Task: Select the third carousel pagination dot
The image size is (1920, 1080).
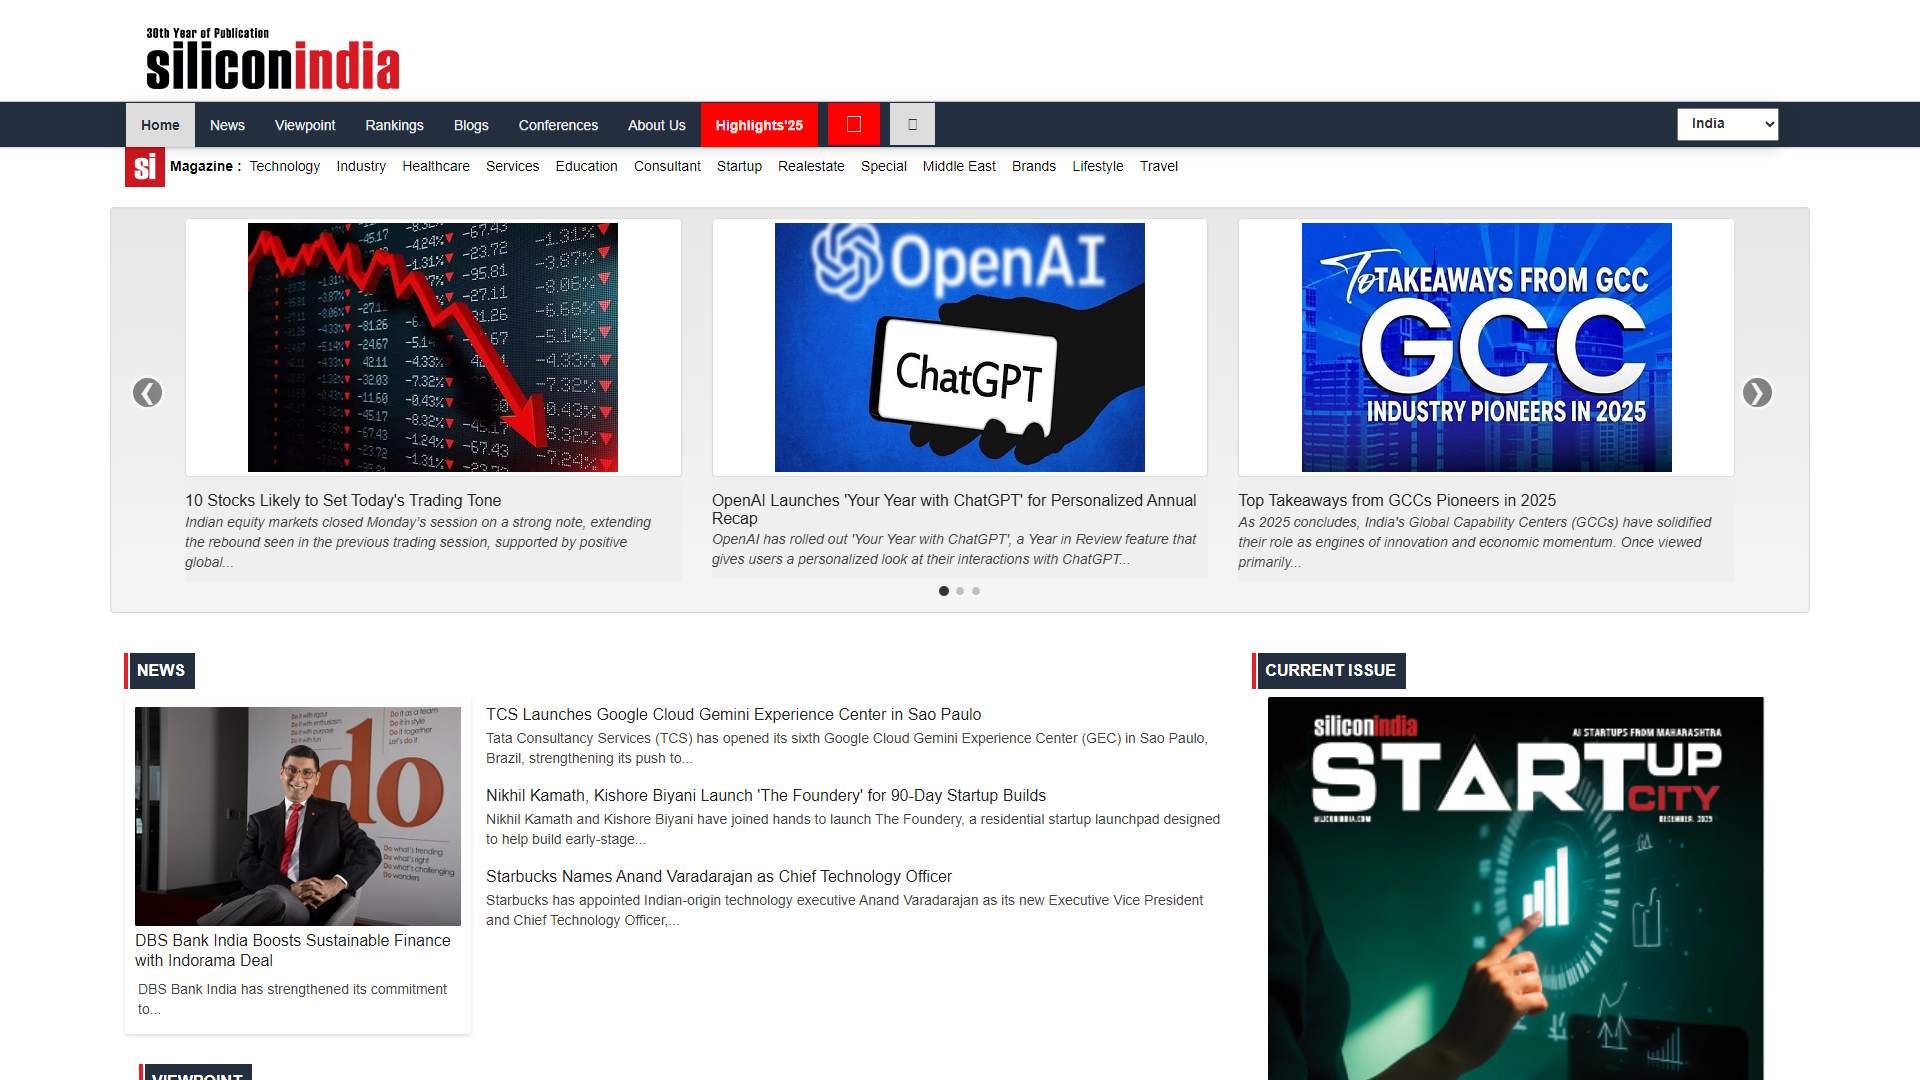Action: (976, 591)
